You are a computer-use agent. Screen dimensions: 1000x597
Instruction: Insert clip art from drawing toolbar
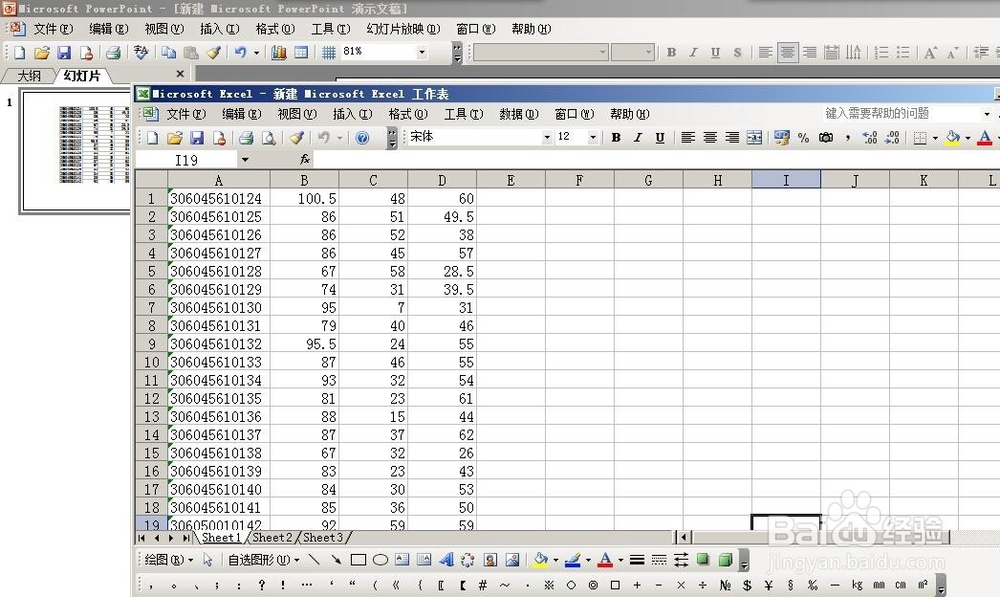[x=490, y=560]
